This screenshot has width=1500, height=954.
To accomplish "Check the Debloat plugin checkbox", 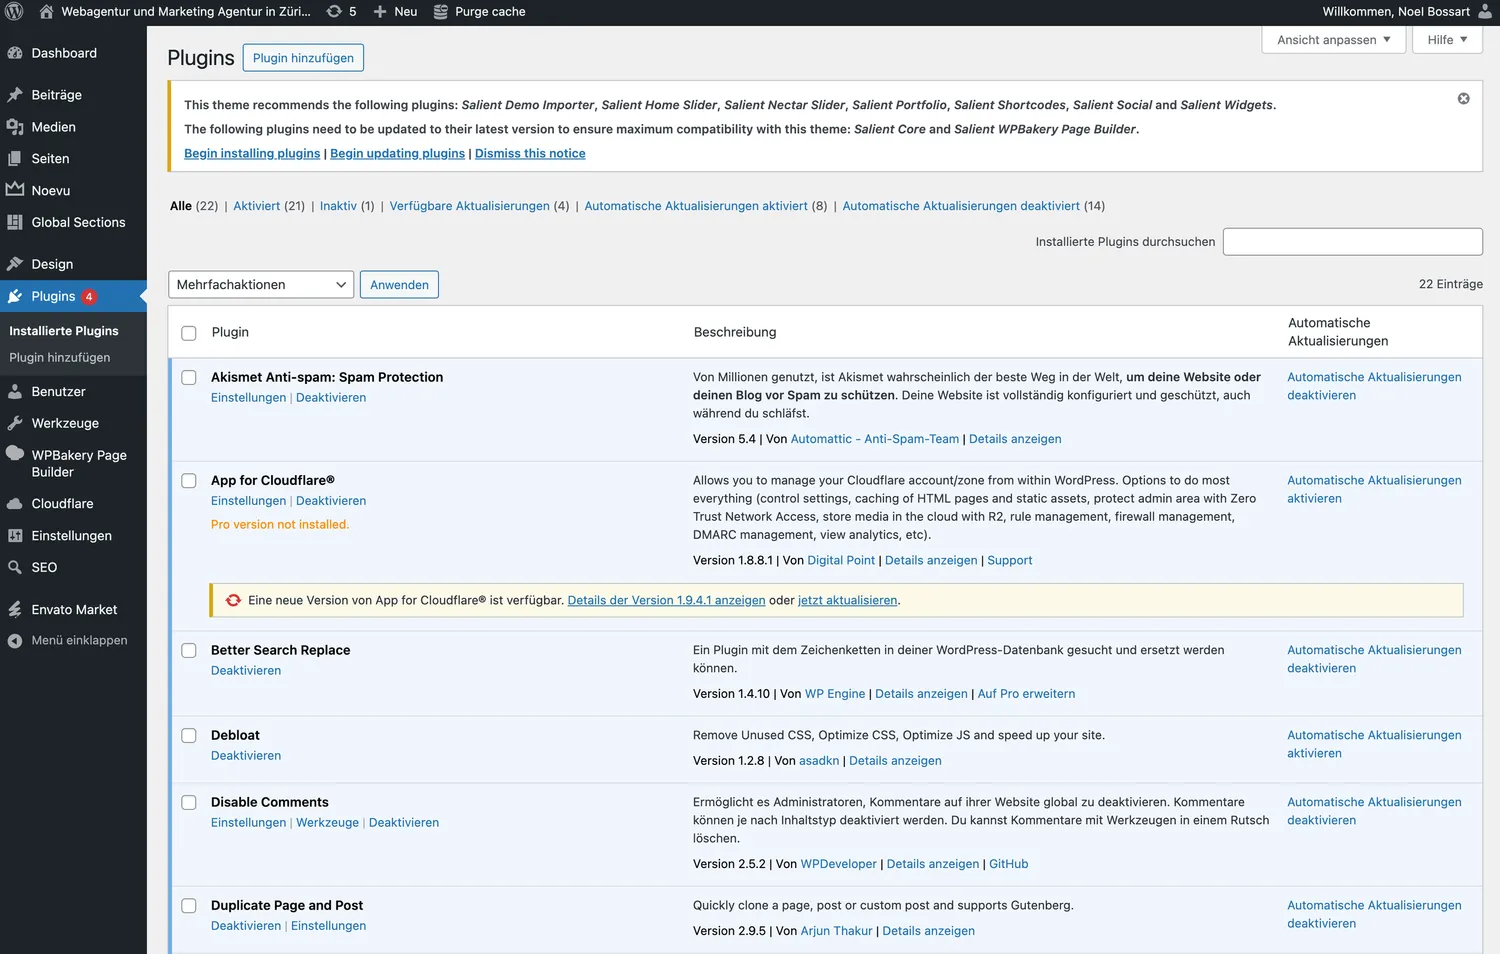I will click(188, 735).
